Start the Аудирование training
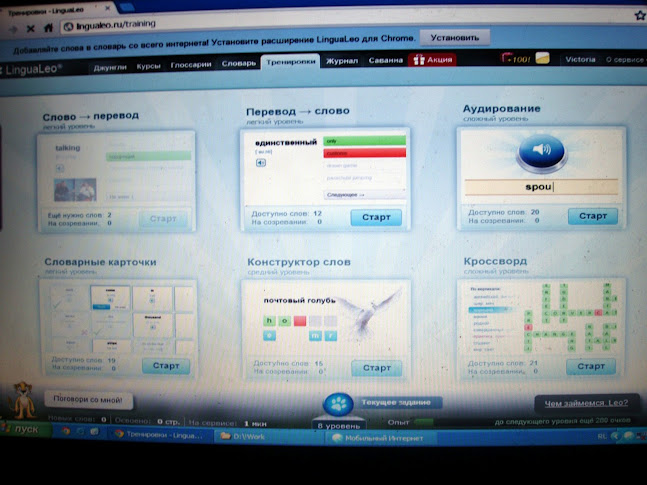Viewport: 647px width, 485px height. tap(593, 216)
